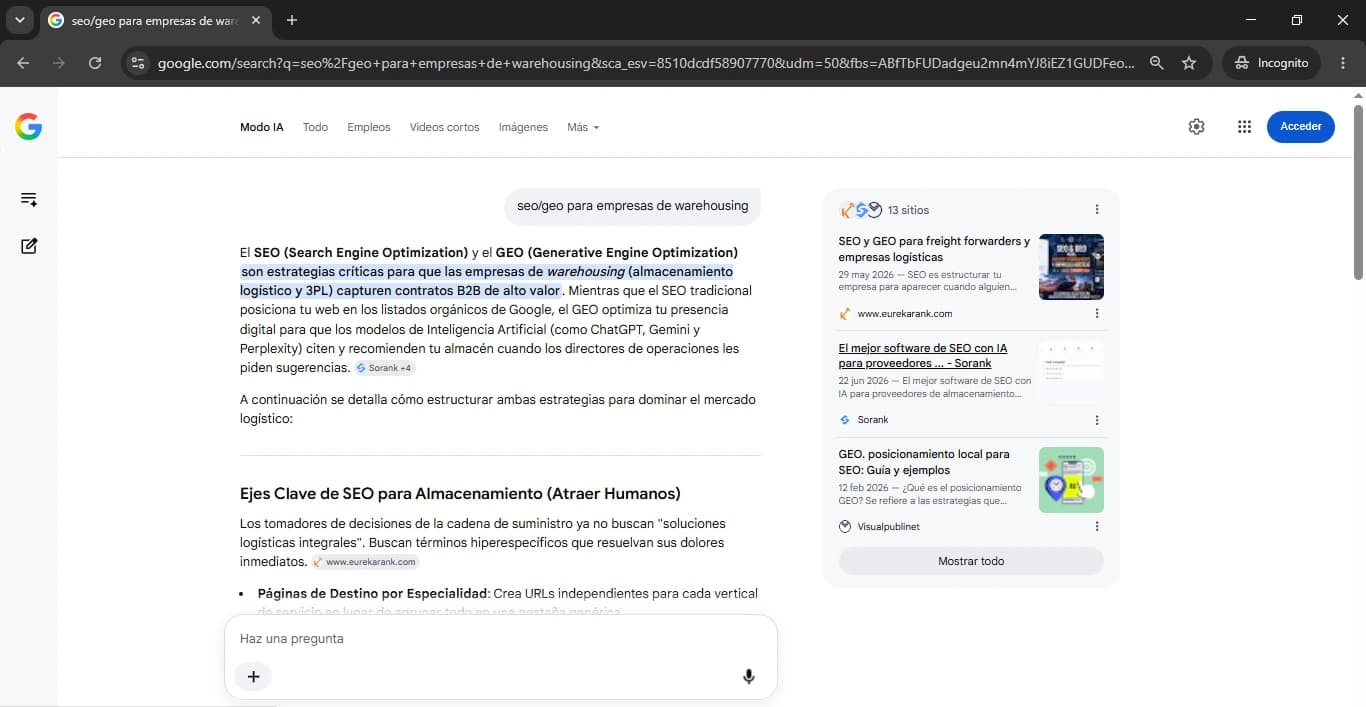Image resolution: width=1366 pixels, height=707 pixels.
Task: Open the Chrome three-dot menu
Action: 1344,63
